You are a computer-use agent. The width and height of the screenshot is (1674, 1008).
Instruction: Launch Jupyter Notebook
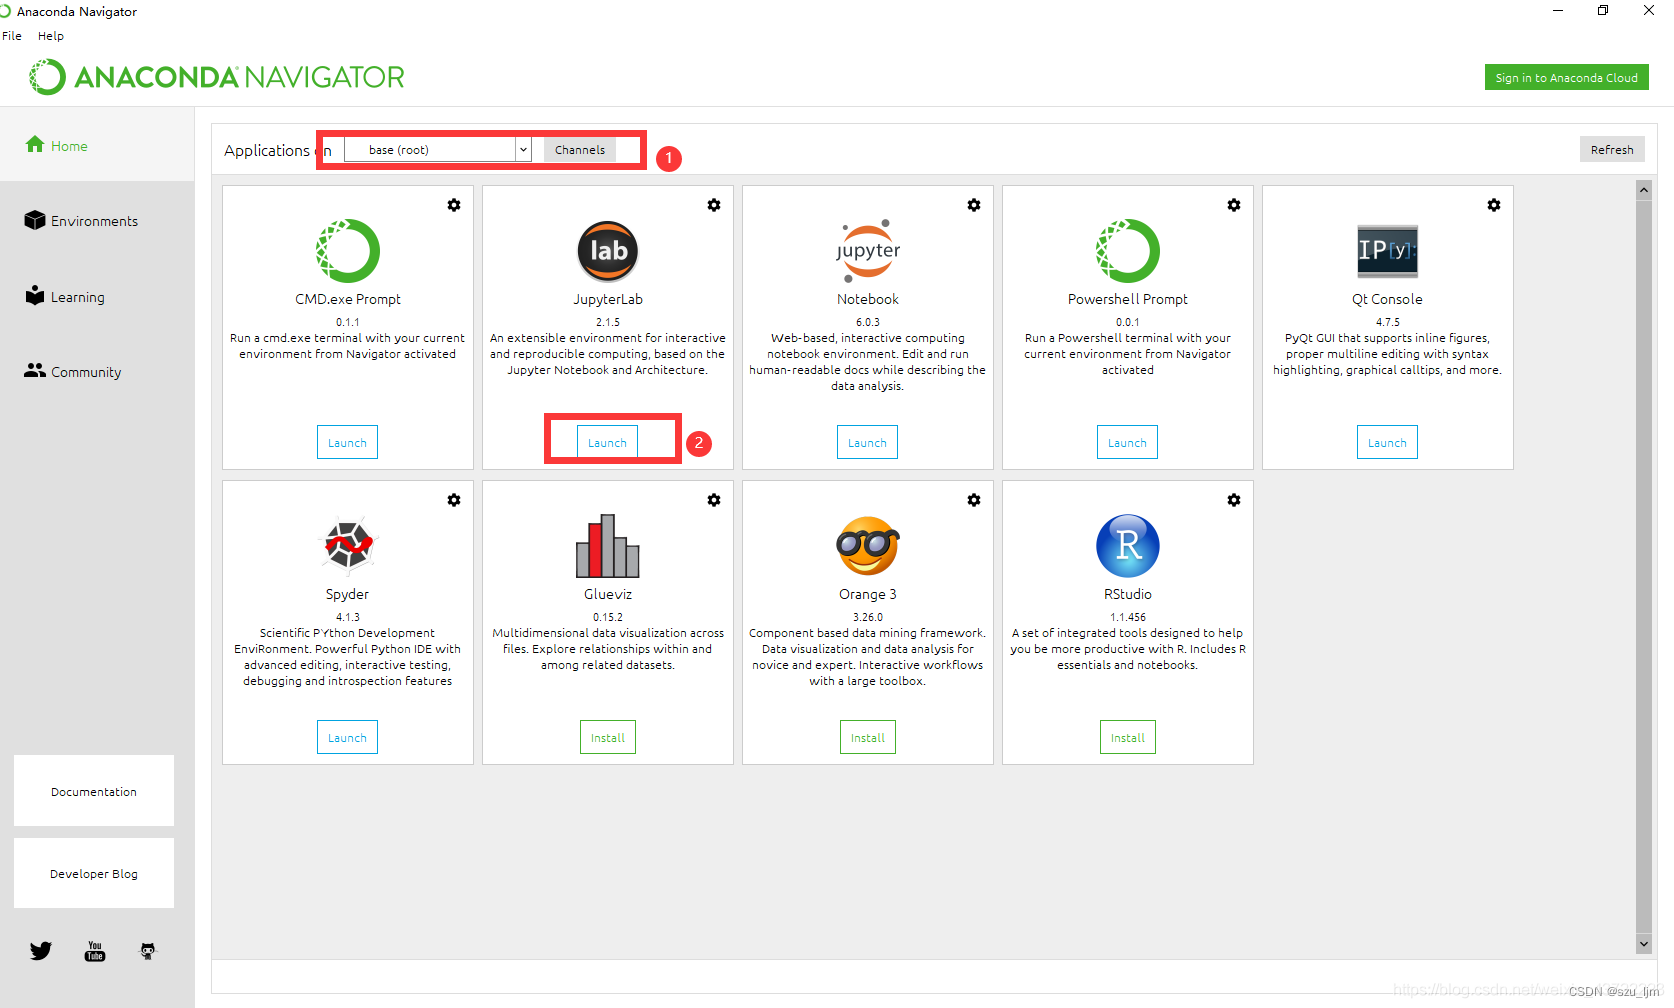[x=868, y=443]
